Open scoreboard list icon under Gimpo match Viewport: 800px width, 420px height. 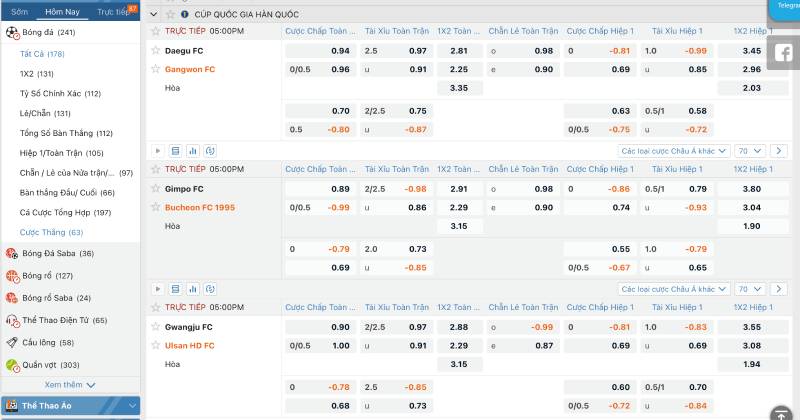pos(175,289)
